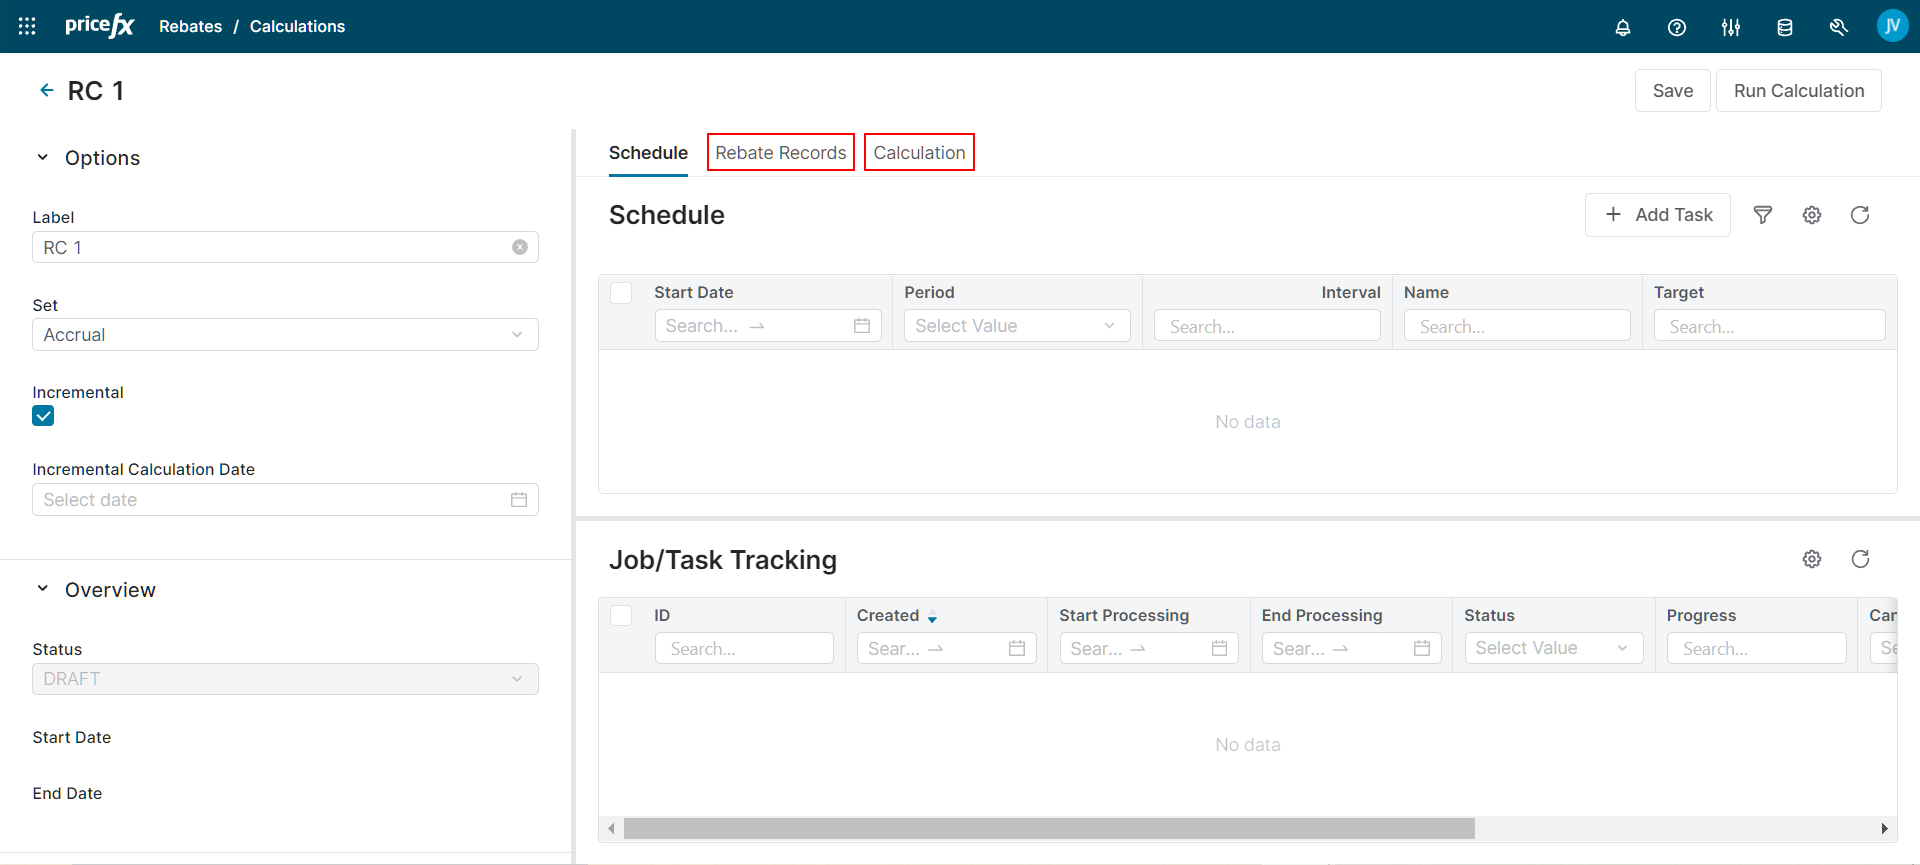The height and width of the screenshot is (865, 1920).
Task: Open the help question mark icon
Action: tap(1677, 27)
